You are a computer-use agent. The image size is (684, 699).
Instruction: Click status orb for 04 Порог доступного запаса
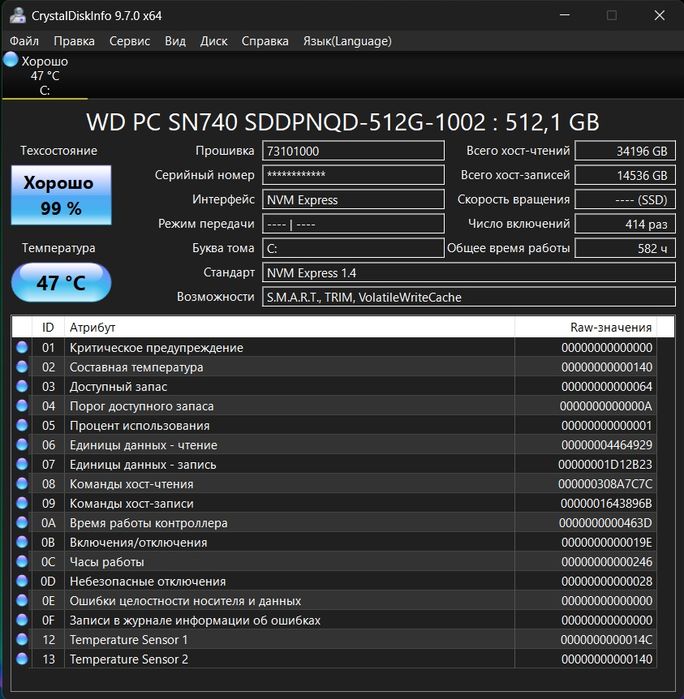click(x=22, y=406)
